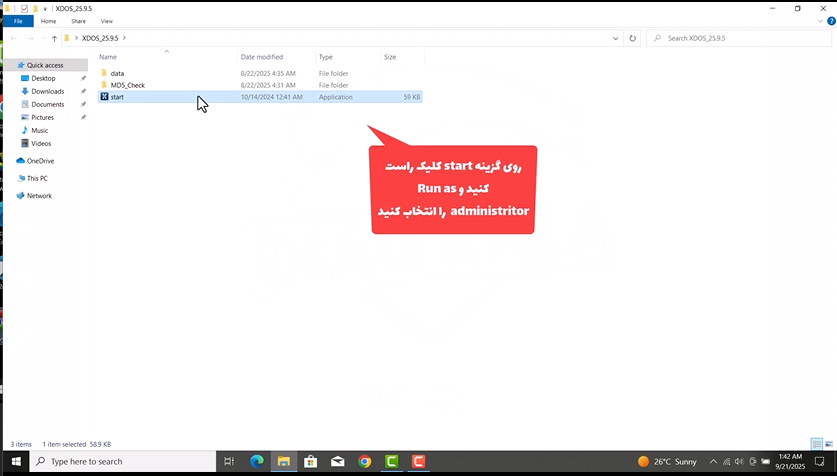
Task: Sort files by the Date modified column
Action: coord(262,57)
